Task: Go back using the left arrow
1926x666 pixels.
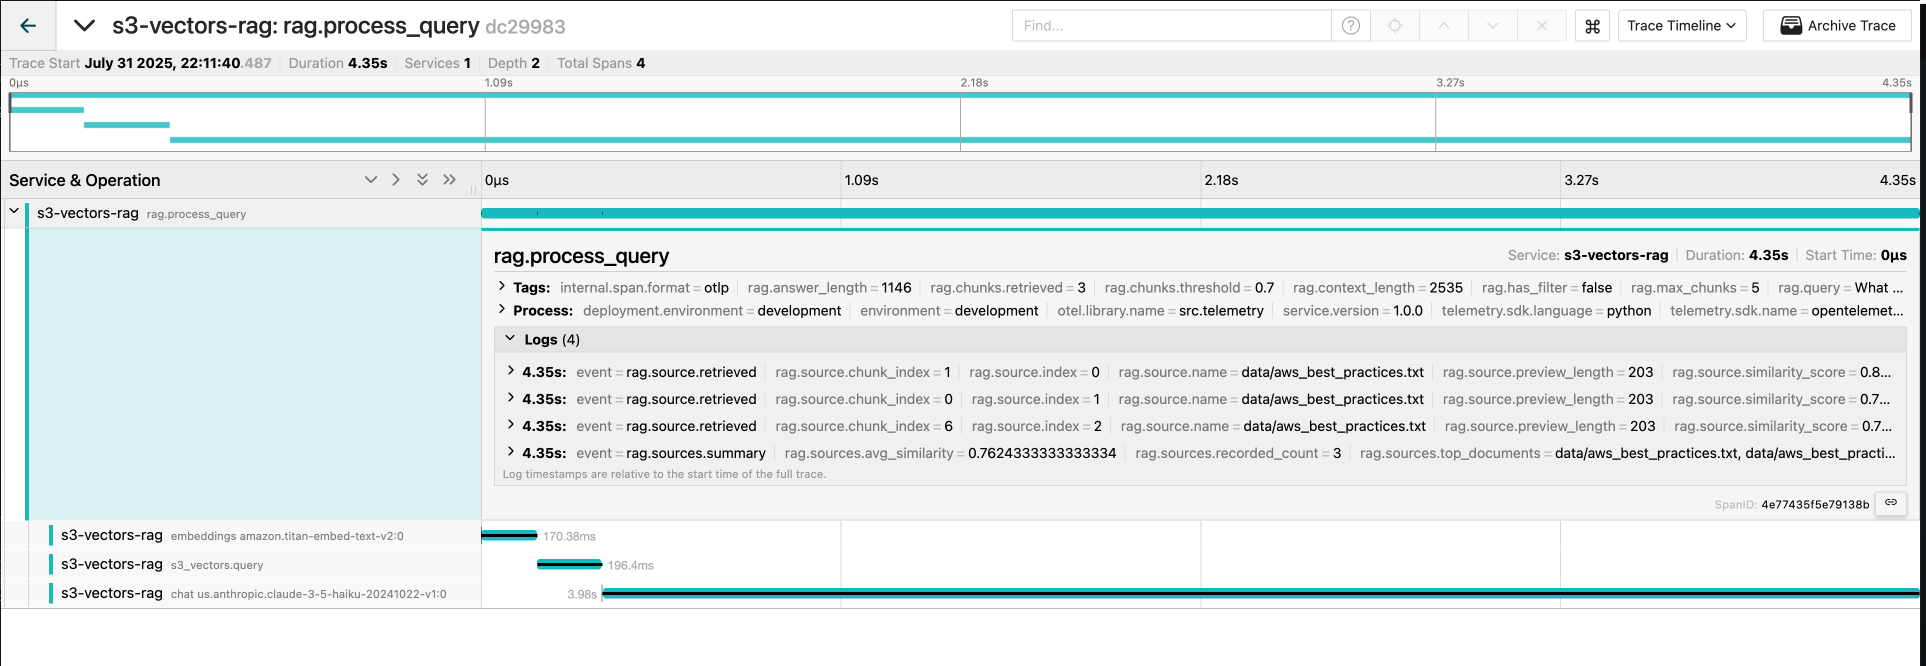Action: pos(28,26)
